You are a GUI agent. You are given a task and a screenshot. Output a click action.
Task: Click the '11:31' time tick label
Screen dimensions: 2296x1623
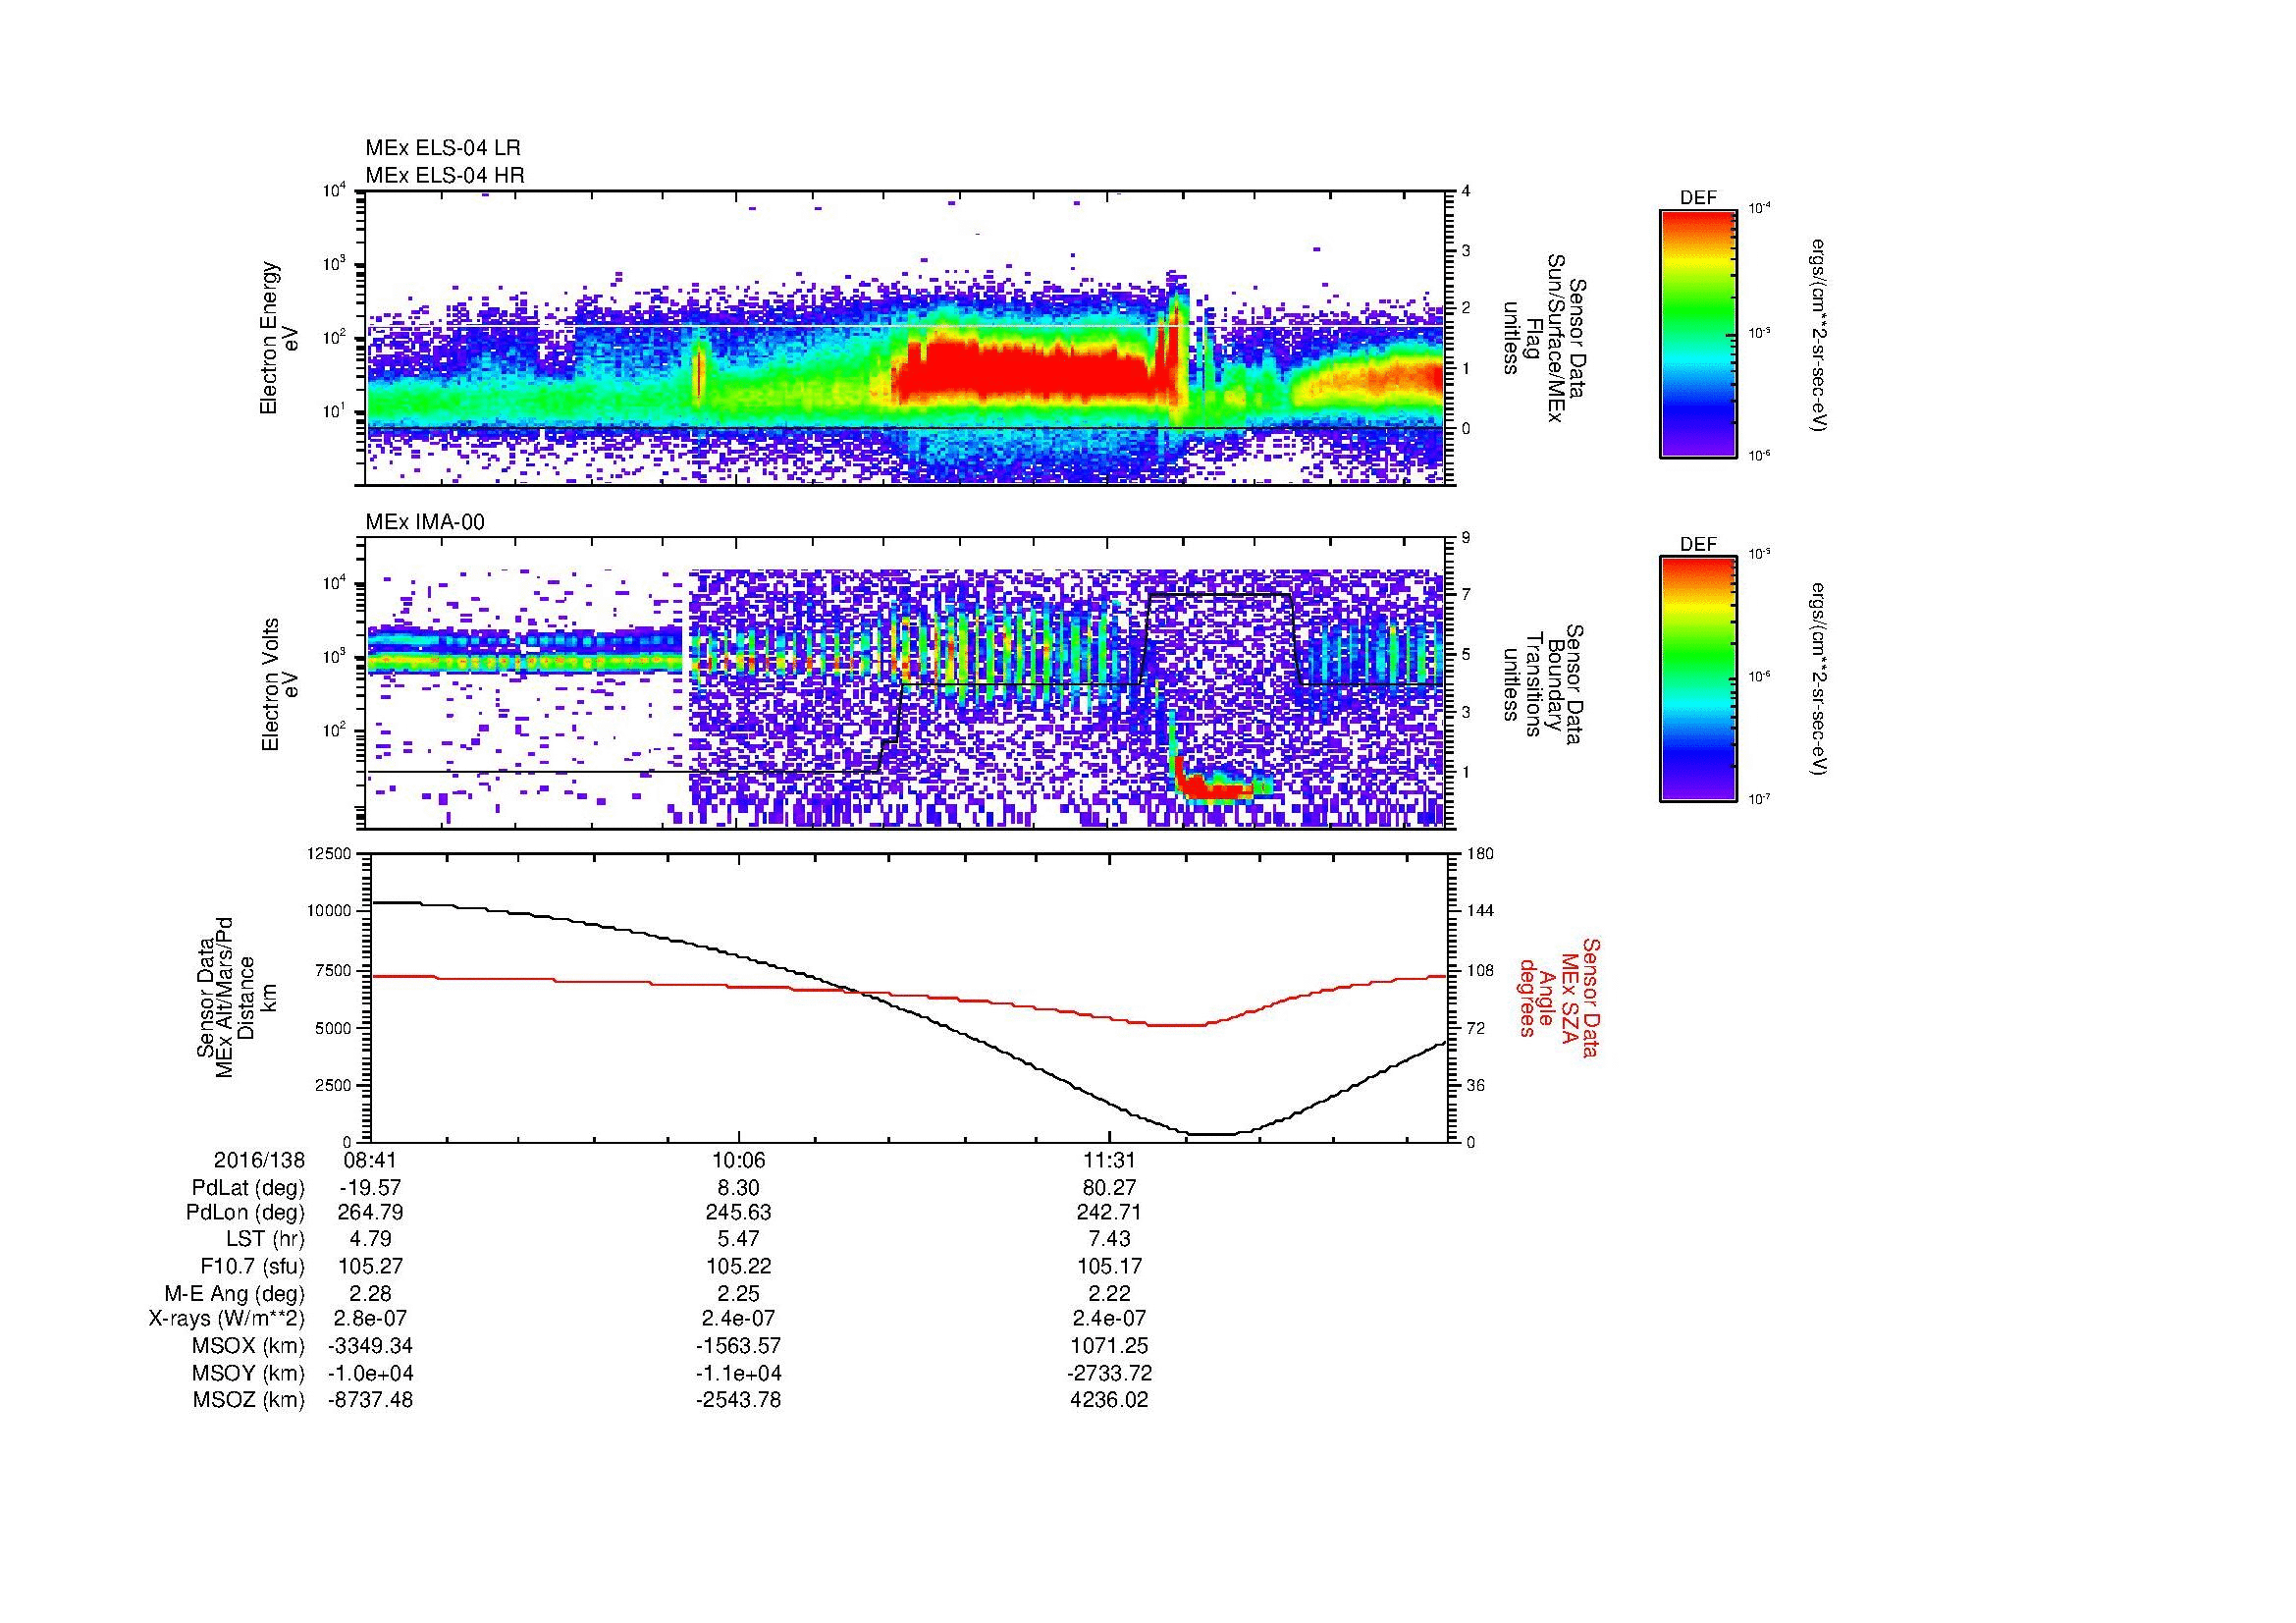pyautogui.click(x=1109, y=1160)
